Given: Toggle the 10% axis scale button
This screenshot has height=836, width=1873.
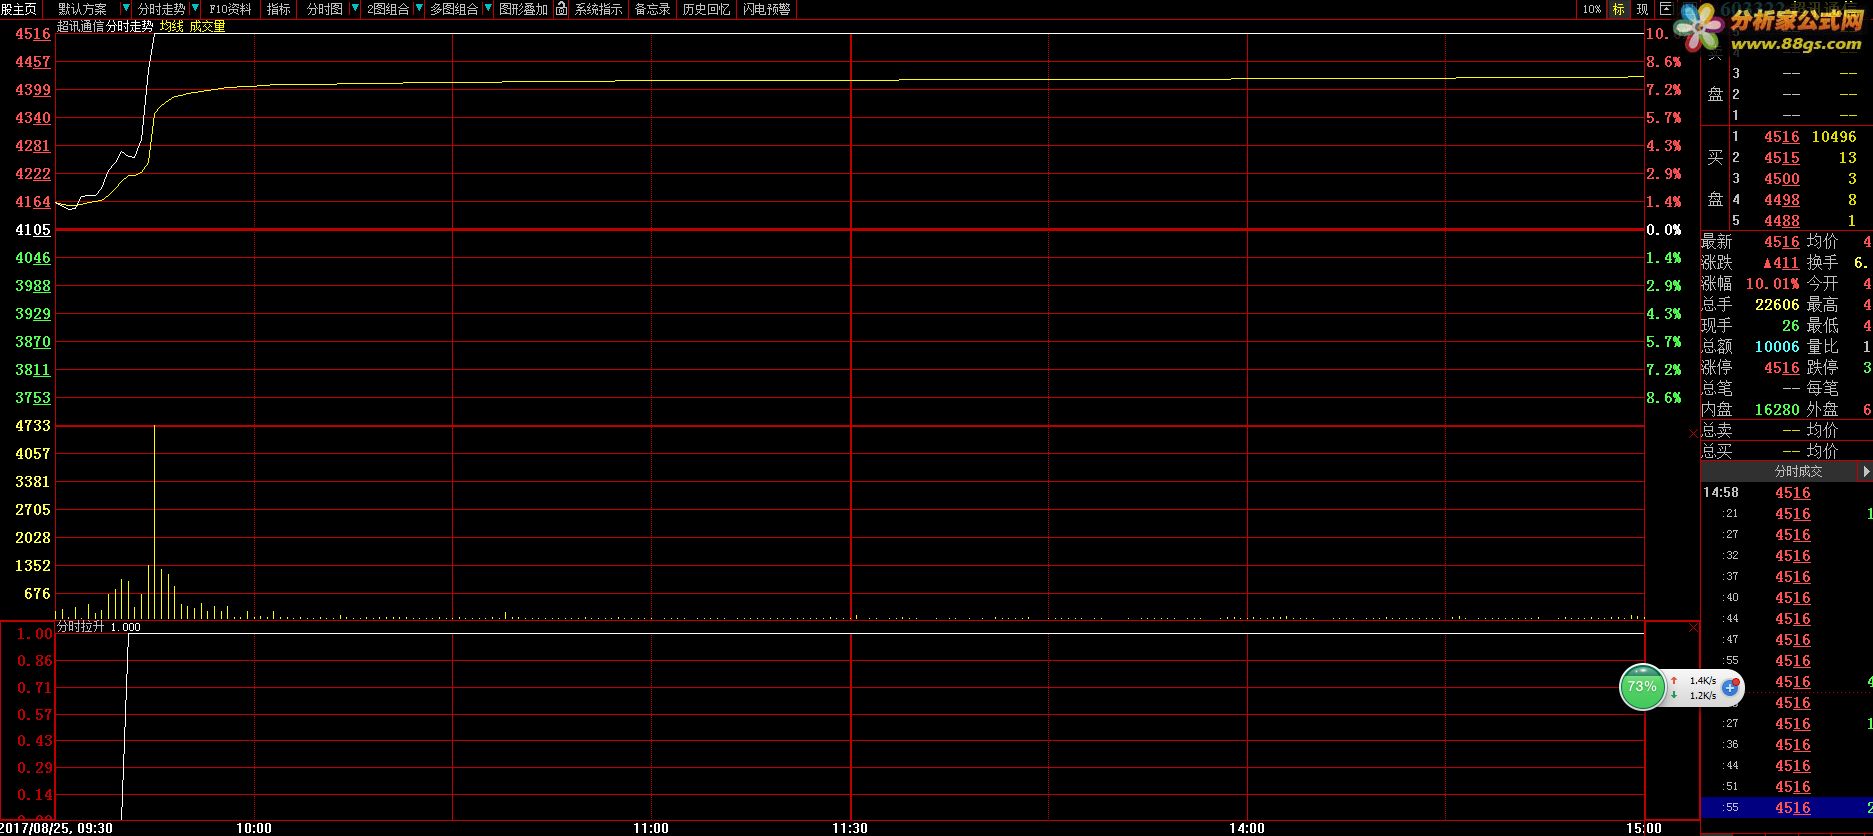Looking at the screenshot, I should coord(1592,9).
